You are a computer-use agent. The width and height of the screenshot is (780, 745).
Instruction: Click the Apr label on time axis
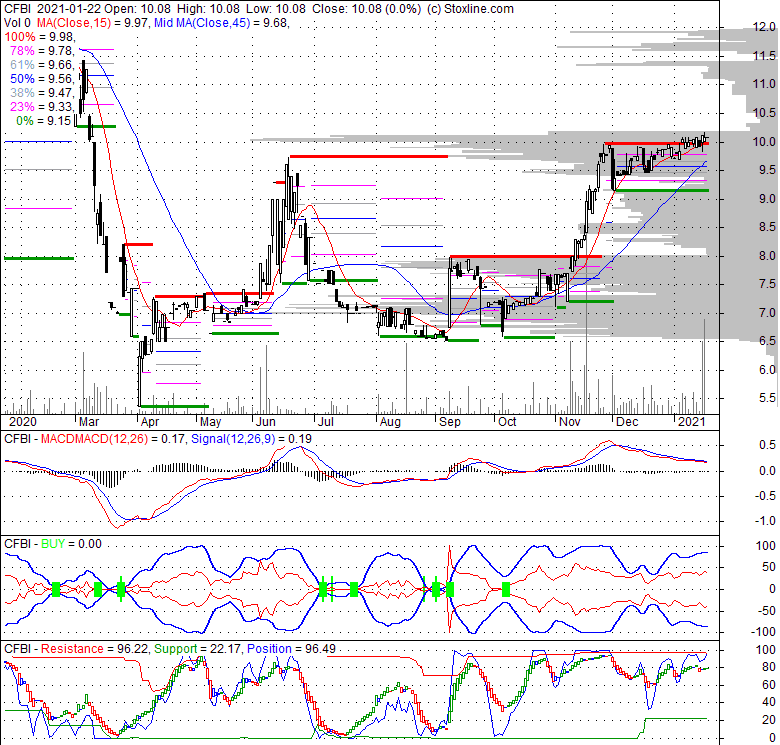(x=150, y=422)
